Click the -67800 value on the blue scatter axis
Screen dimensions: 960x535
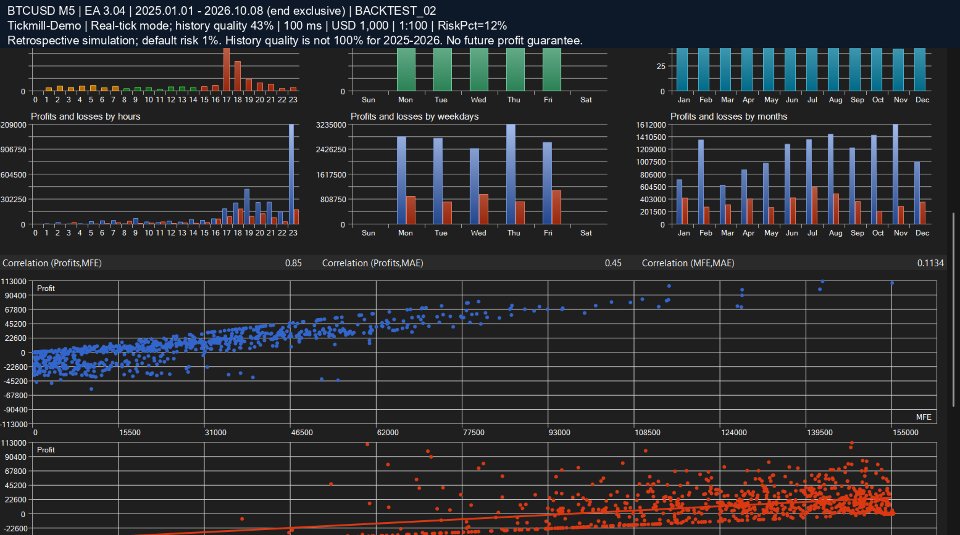(15, 395)
